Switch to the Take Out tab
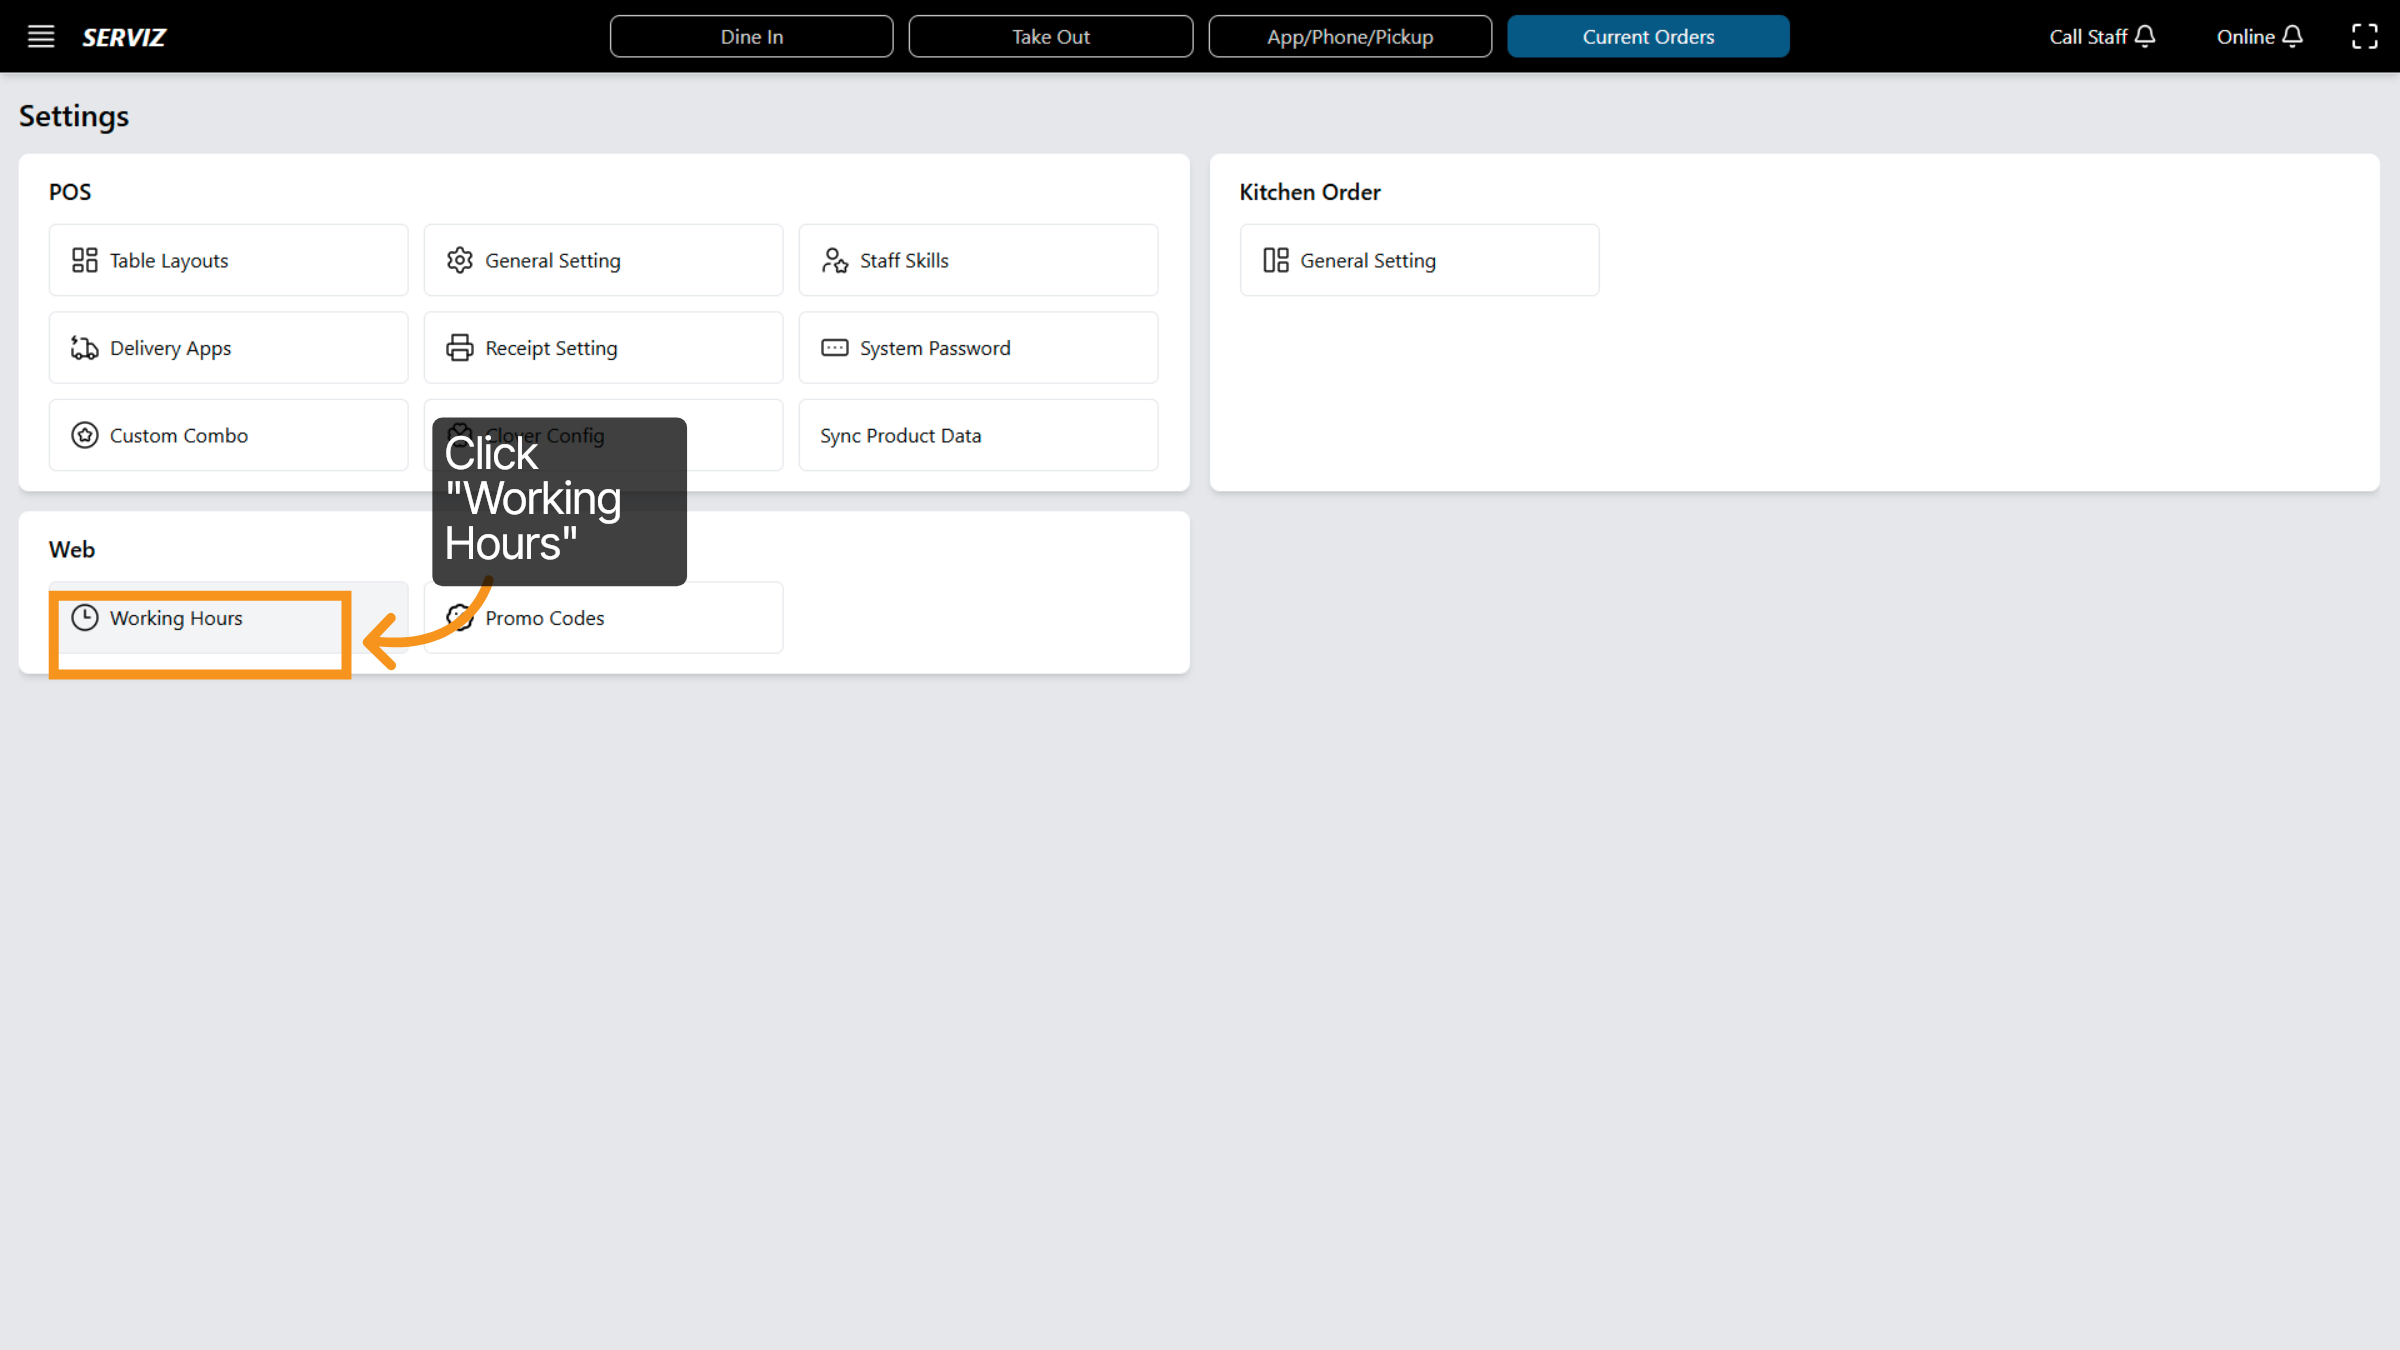The image size is (2400, 1350). 1050,37
